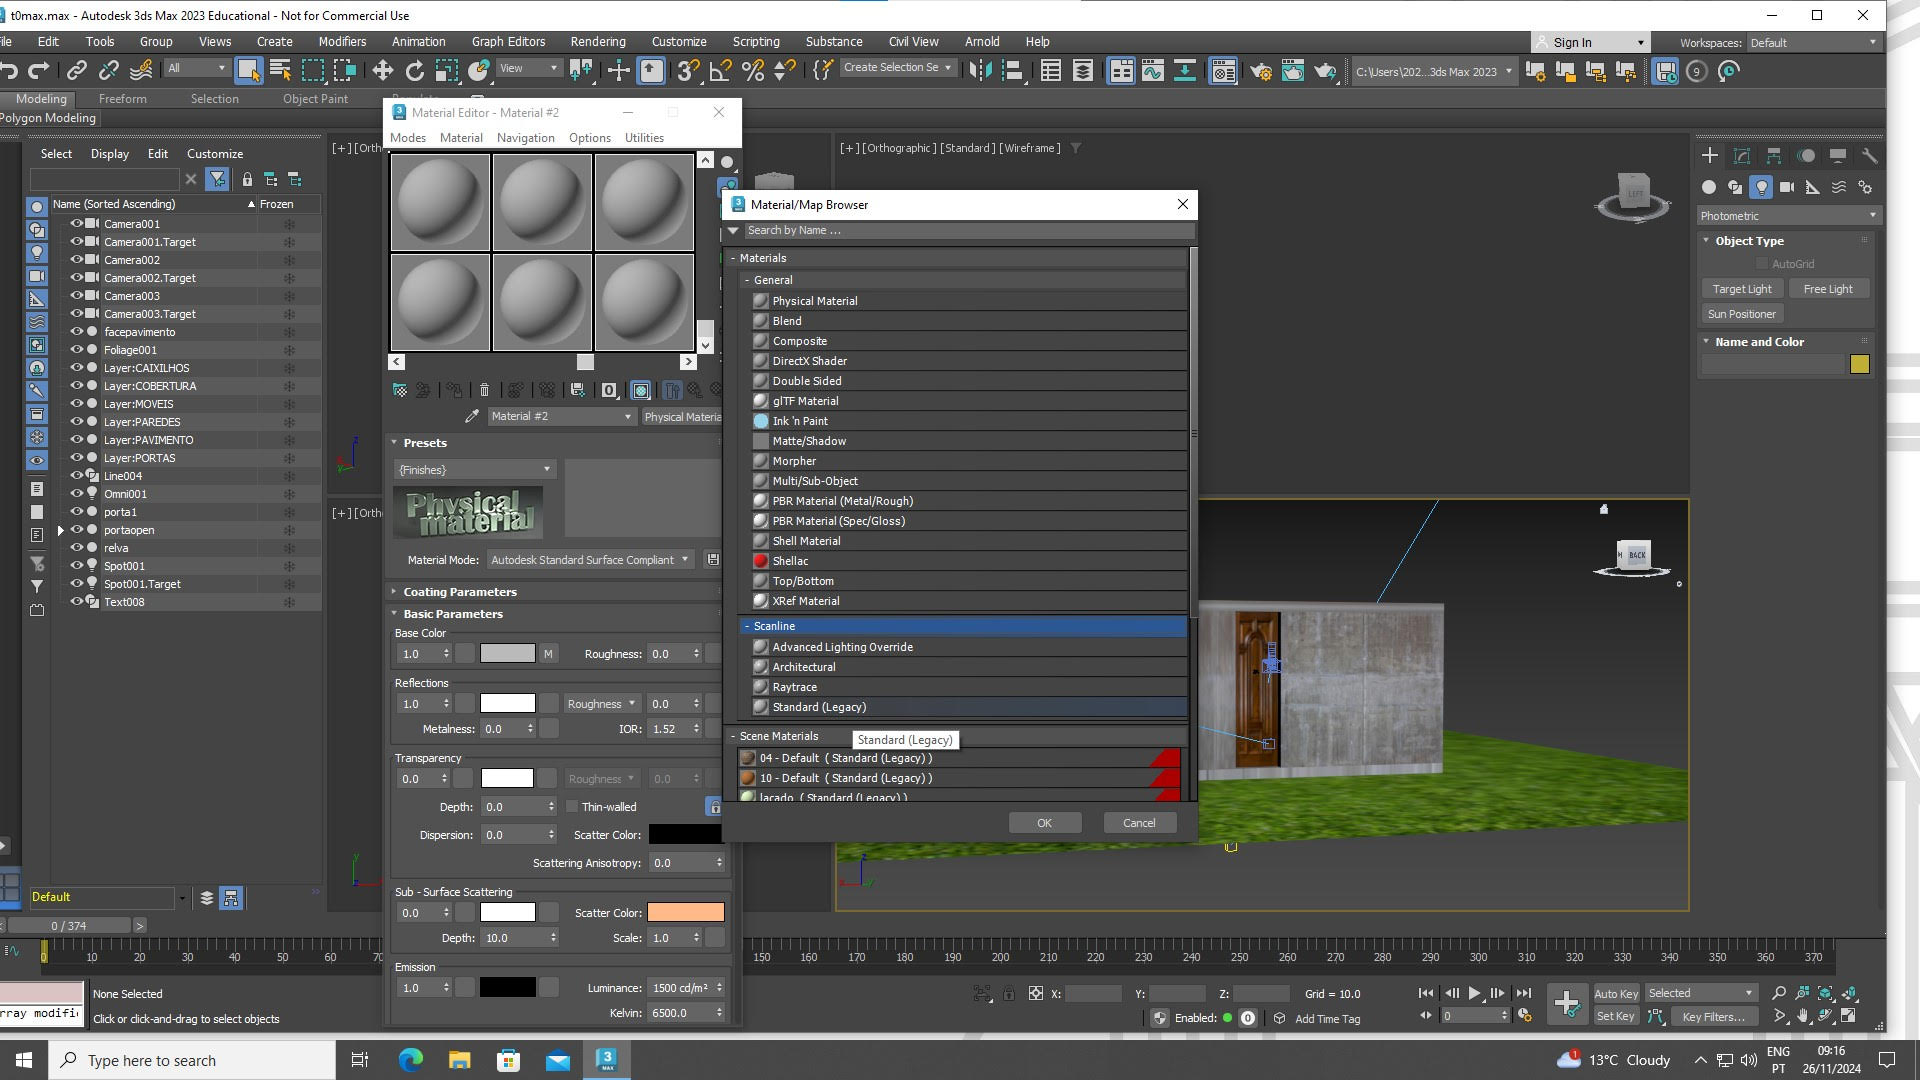Open File Explorer from the taskbar
The width and height of the screenshot is (1920, 1080).
click(x=459, y=1060)
